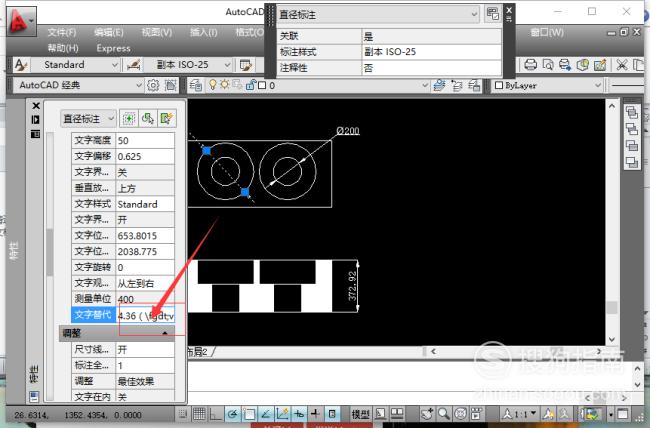650x428 pixels.
Task: Toggle Object Snap in status bar
Action: coord(249,414)
